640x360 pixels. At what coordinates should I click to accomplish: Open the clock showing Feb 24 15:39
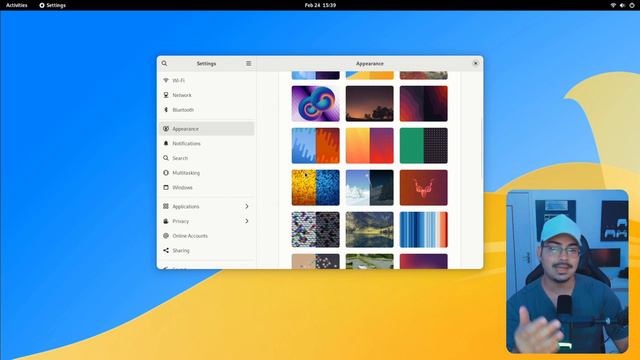click(x=320, y=5)
